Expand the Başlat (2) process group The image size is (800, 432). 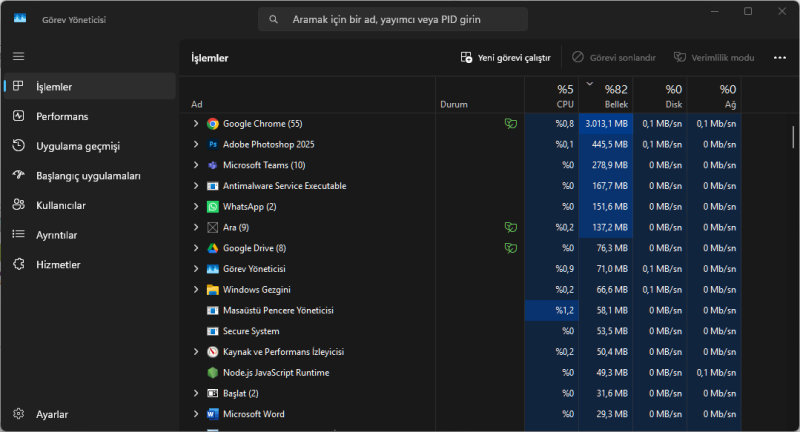coord(196,393)
